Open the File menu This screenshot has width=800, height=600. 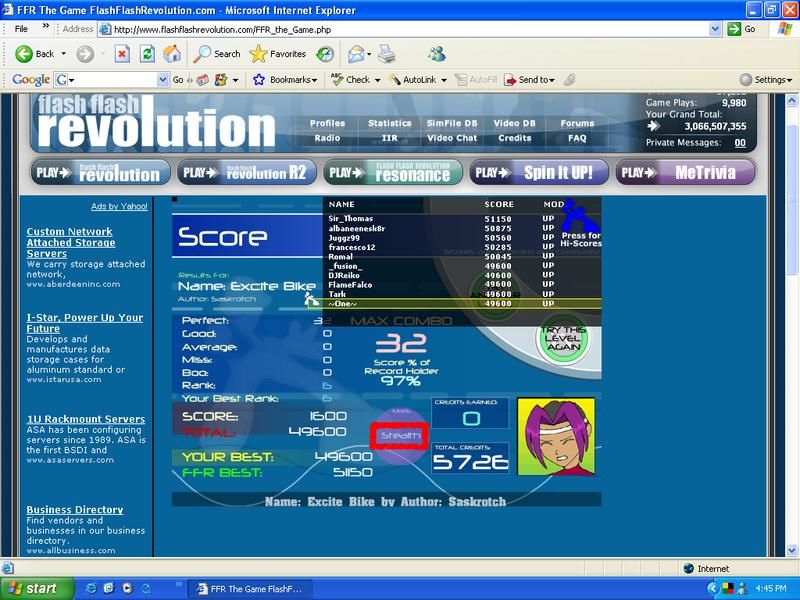point(21,29)
